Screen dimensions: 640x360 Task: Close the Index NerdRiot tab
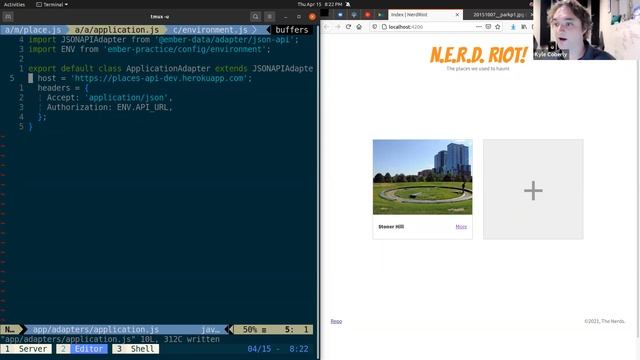(x=457, y=14)
